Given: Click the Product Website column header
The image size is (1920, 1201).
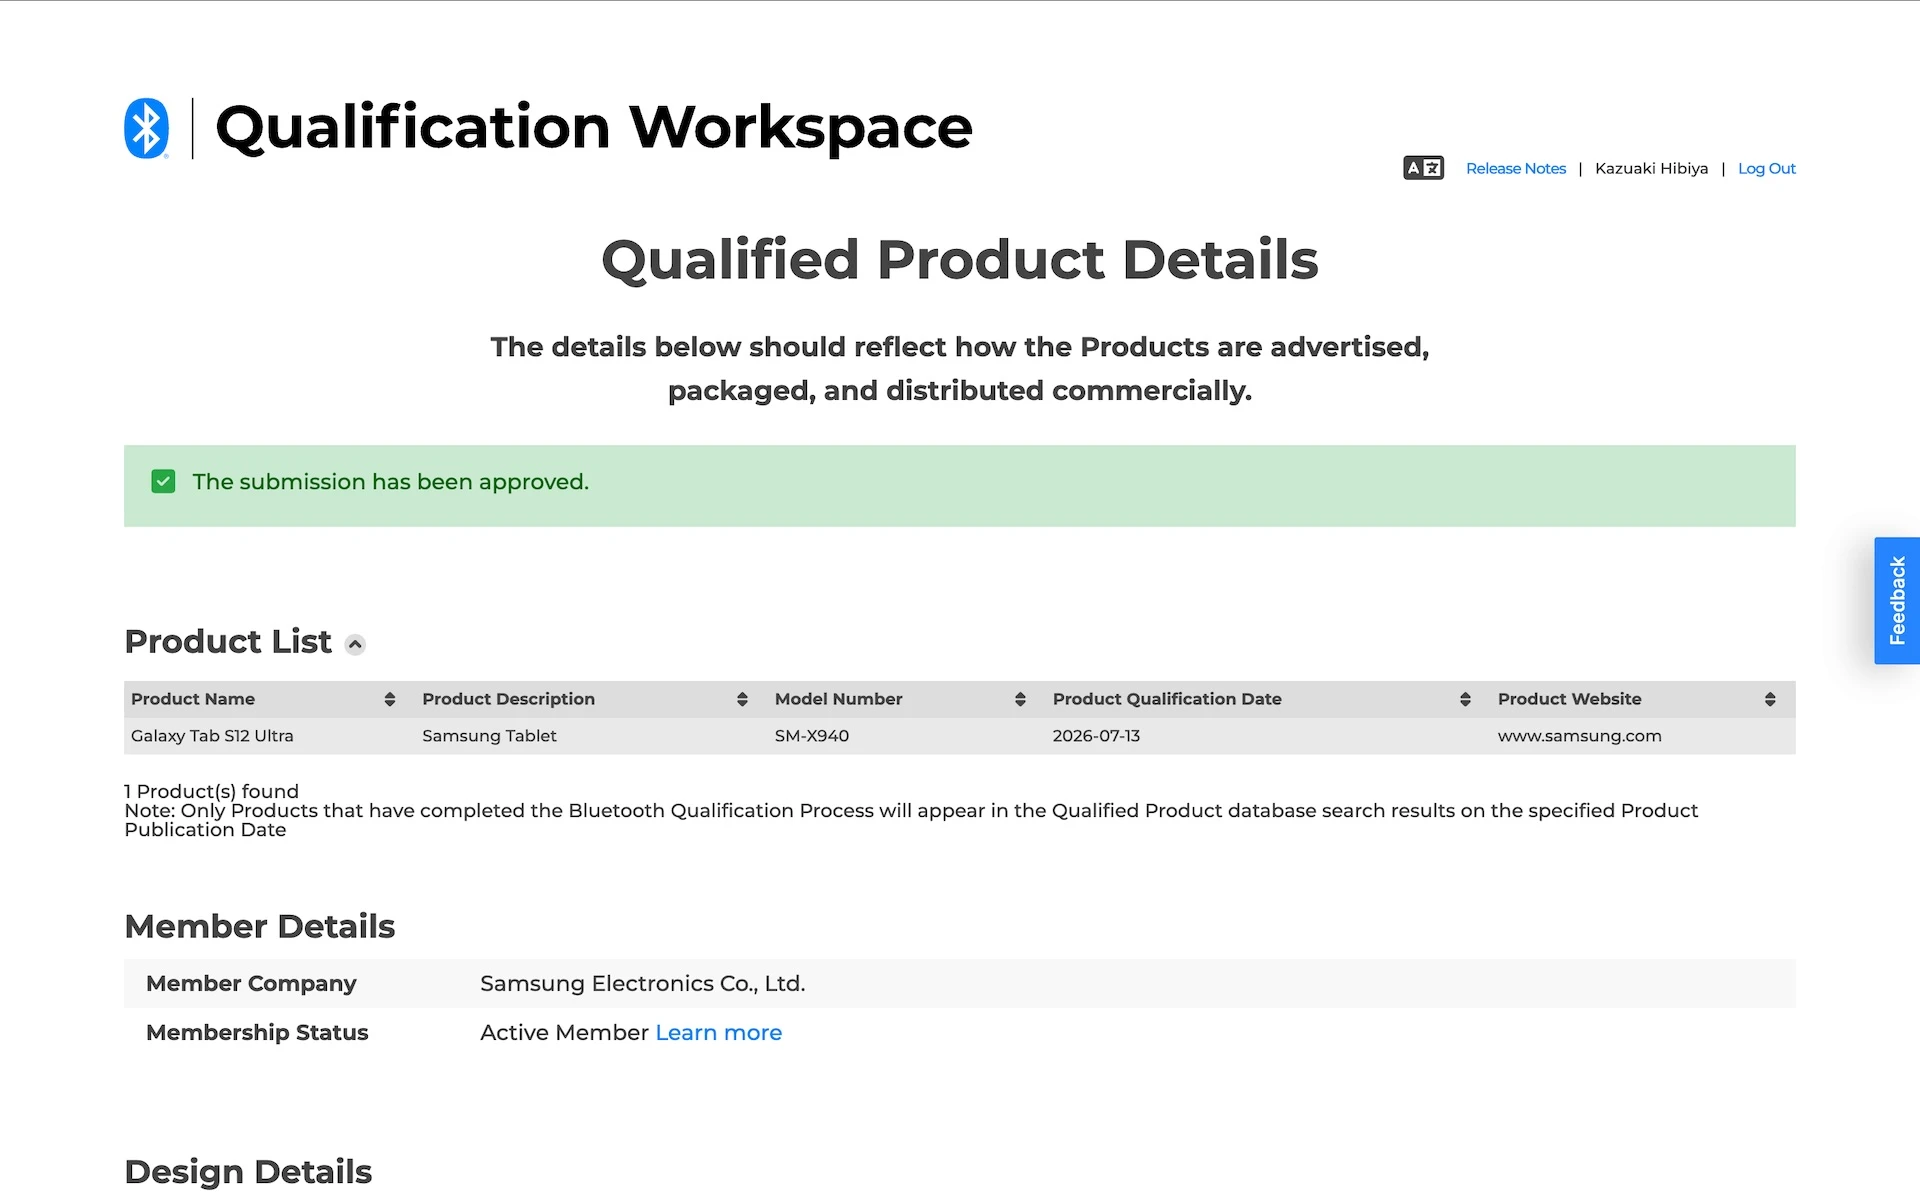Looking at the screenshot, I should [1569, 700].
